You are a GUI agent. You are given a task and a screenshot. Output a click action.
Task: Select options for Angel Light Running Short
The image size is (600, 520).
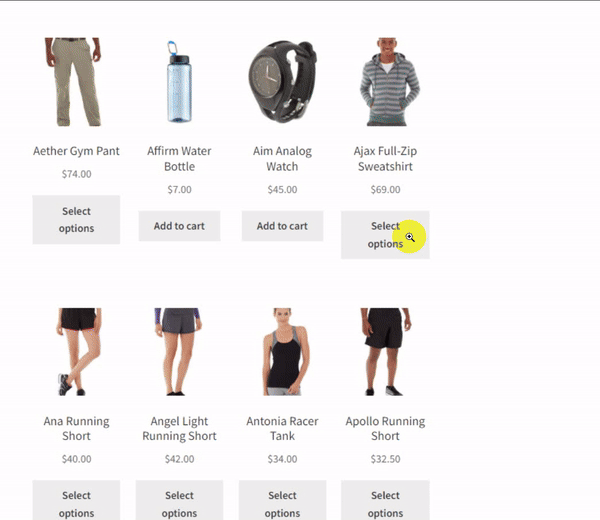coord(179,500)
